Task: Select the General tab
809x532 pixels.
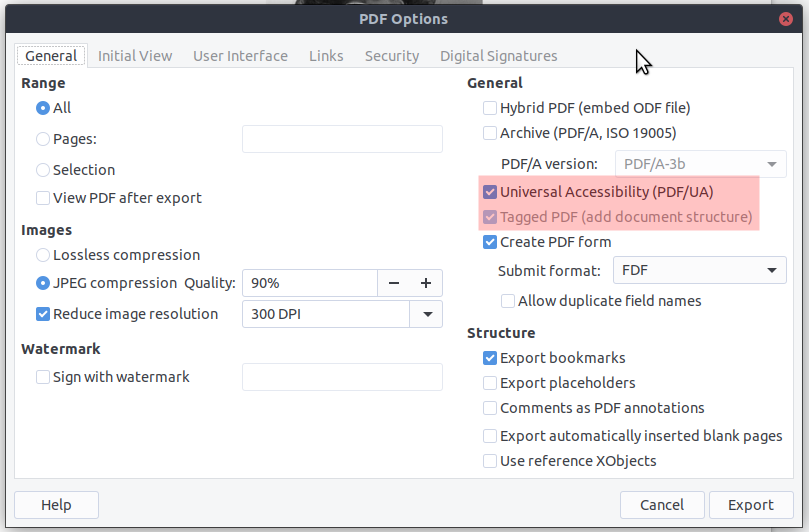Action: (x=51, y=56)
